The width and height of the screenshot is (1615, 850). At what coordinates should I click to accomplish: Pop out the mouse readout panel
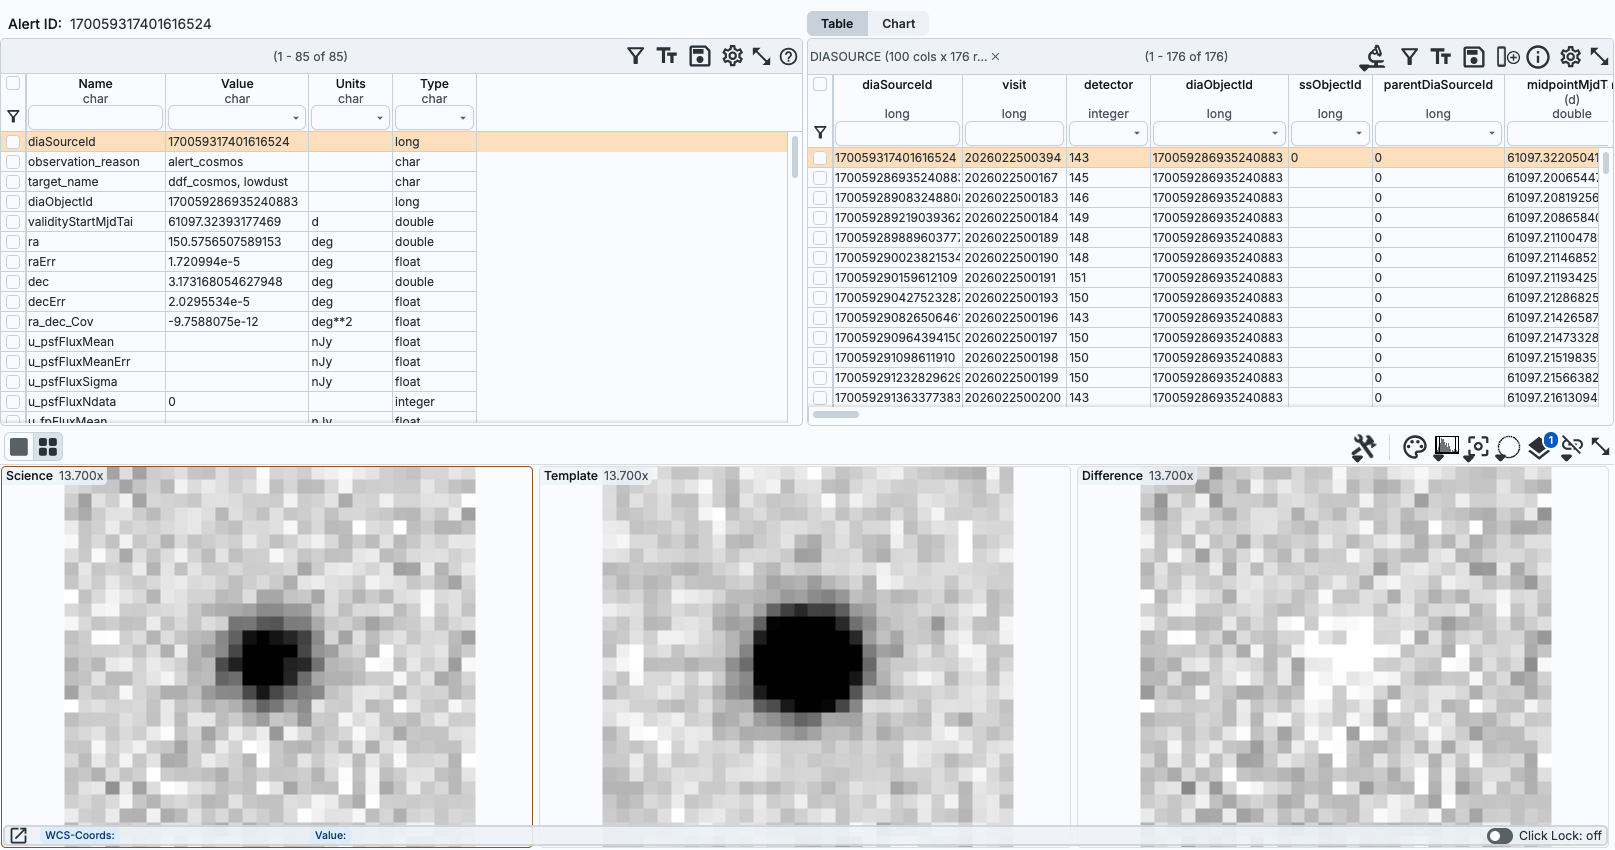pos(18,835)
